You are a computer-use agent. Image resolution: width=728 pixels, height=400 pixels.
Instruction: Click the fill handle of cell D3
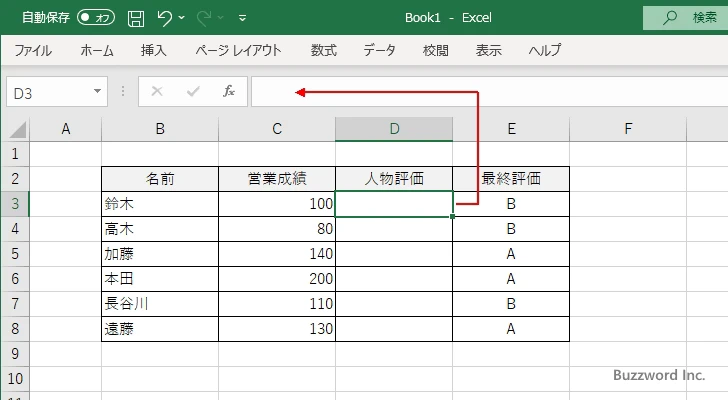tap(453, 217)
